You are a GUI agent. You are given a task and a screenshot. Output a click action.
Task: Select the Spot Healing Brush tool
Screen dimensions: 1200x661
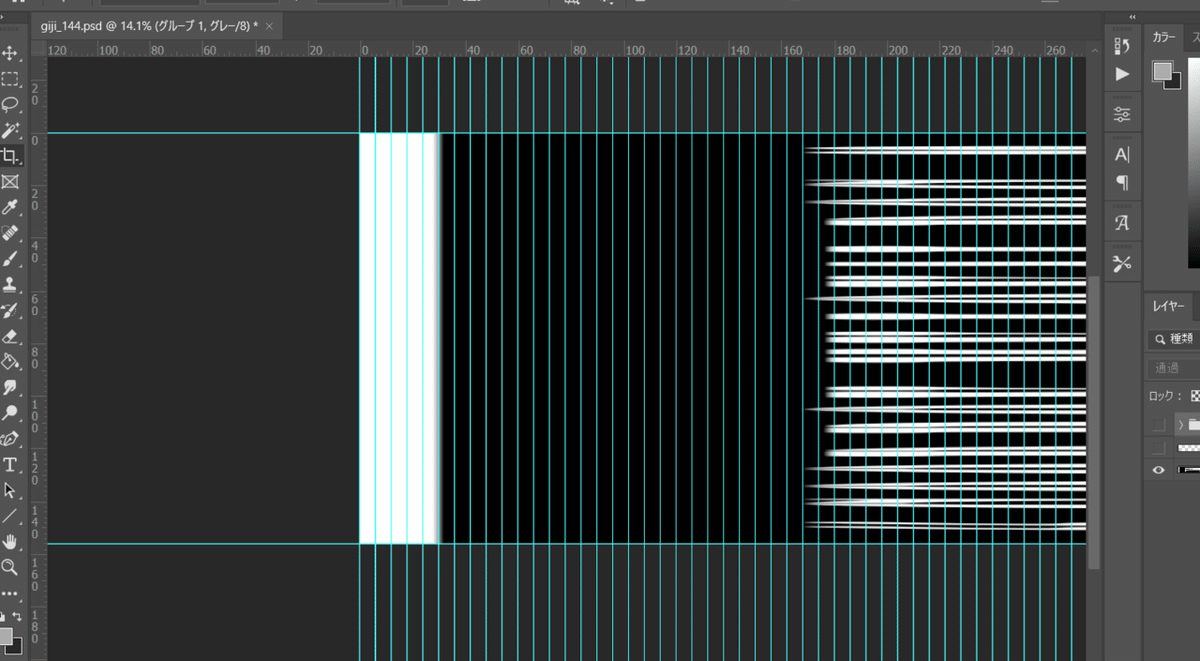point(10,233)
